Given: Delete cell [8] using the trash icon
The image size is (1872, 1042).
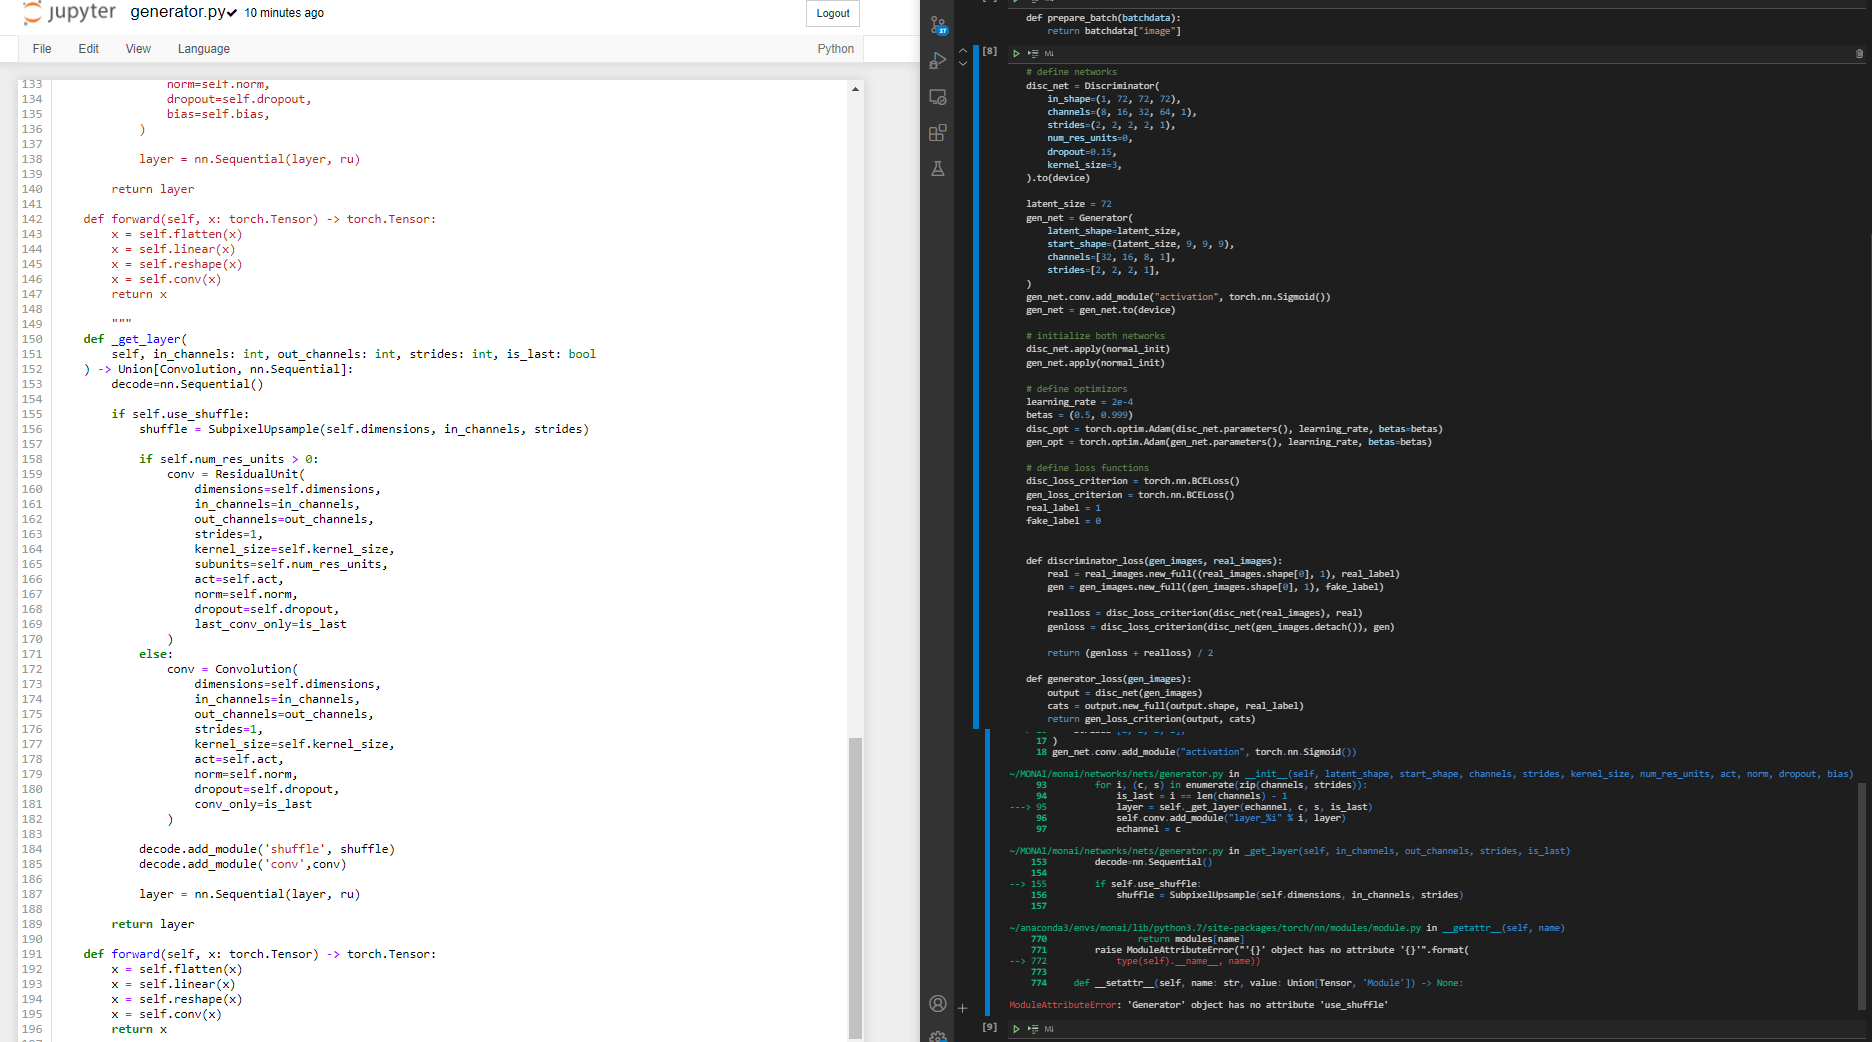Looking at the screenshot, I should (1857, 54).
